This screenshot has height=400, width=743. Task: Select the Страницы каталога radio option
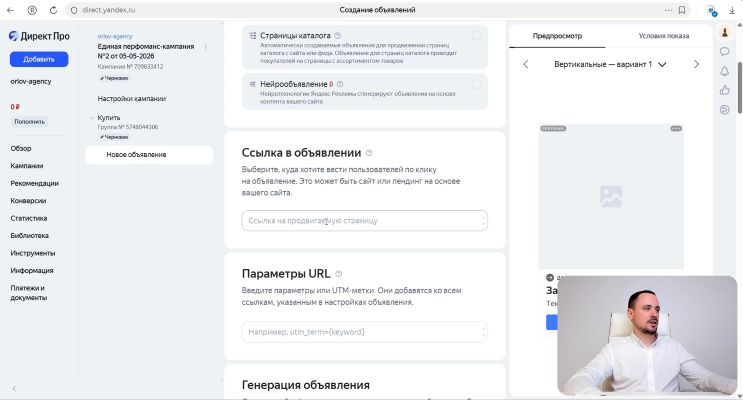pos(476,36)
